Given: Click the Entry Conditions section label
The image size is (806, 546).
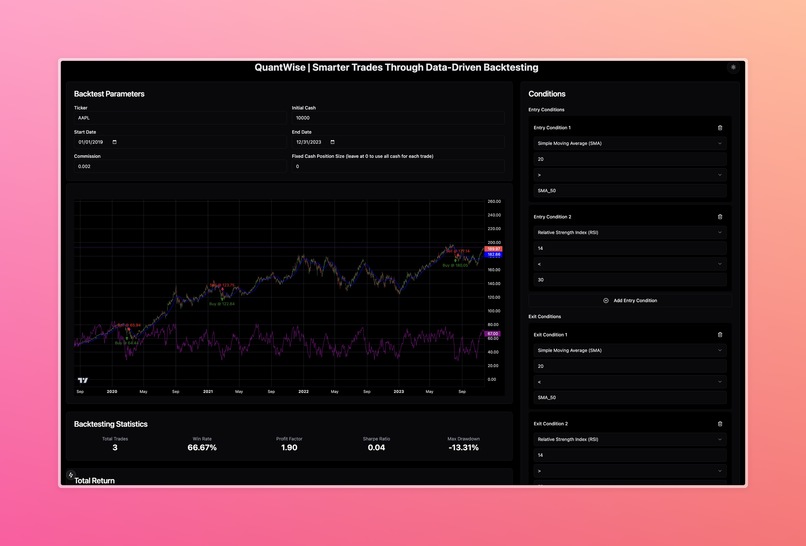Looking at the screenshot, I should pyautogui.click(x=546, y=110).
